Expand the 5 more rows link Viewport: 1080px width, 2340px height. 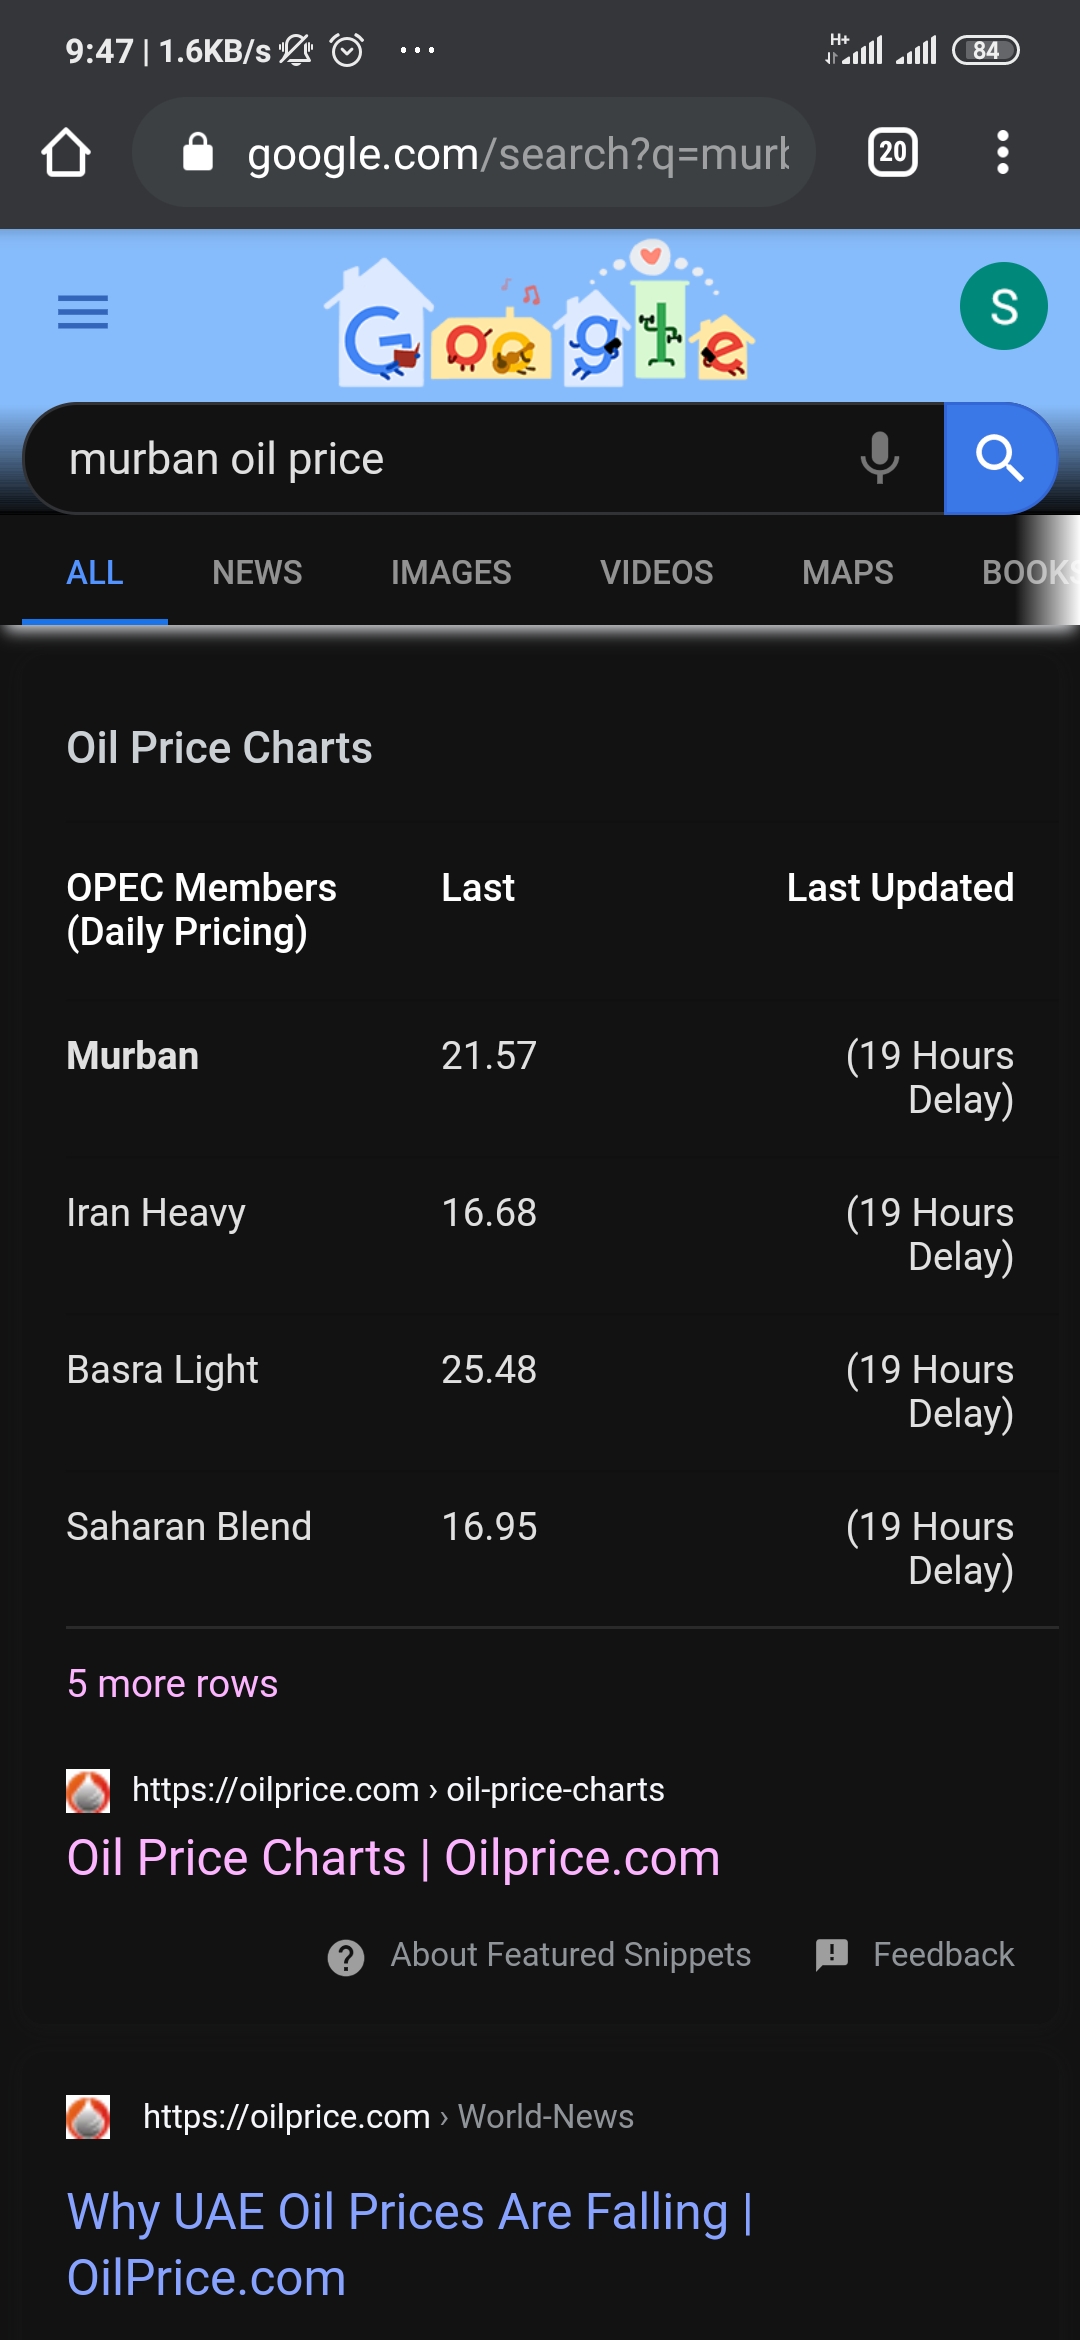pos(172,1684)
